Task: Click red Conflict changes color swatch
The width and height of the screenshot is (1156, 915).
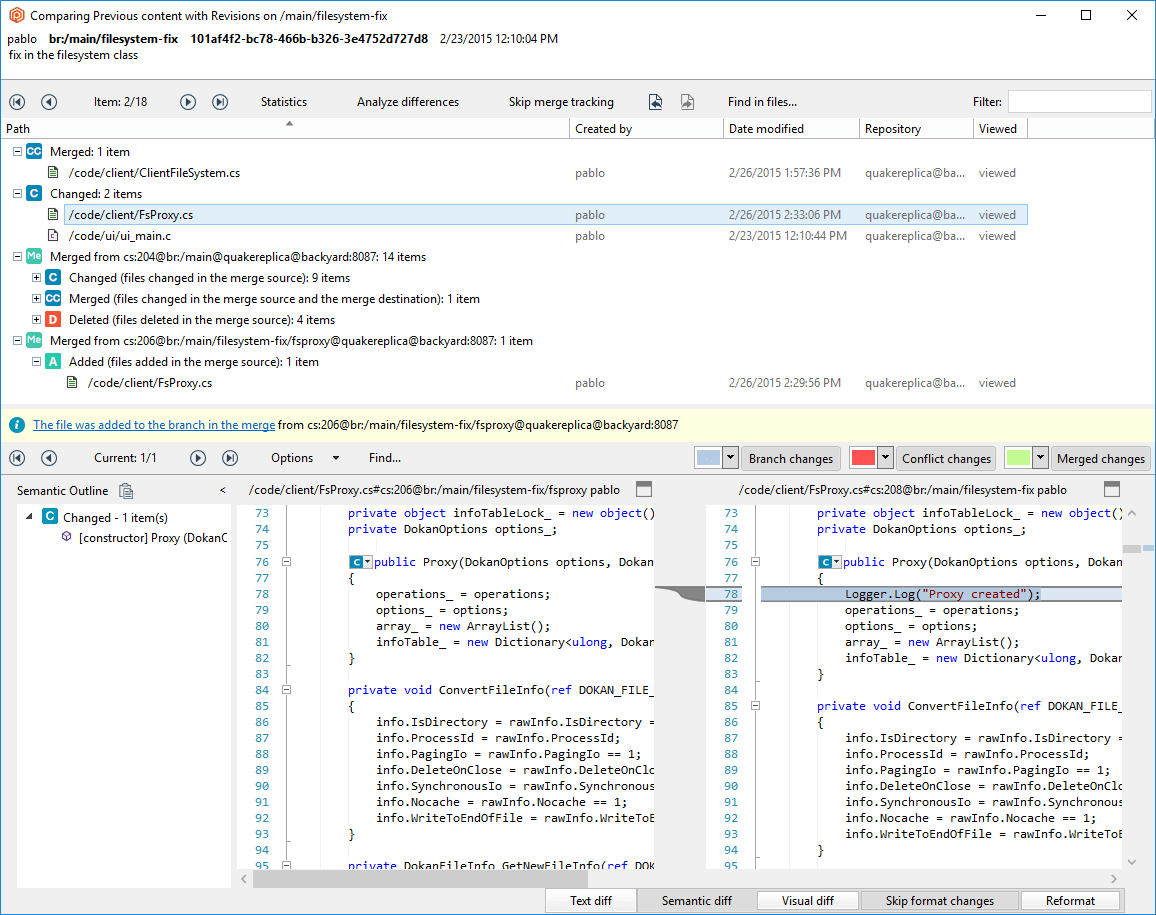Action: pyautogui.click(x=863, y=458)
